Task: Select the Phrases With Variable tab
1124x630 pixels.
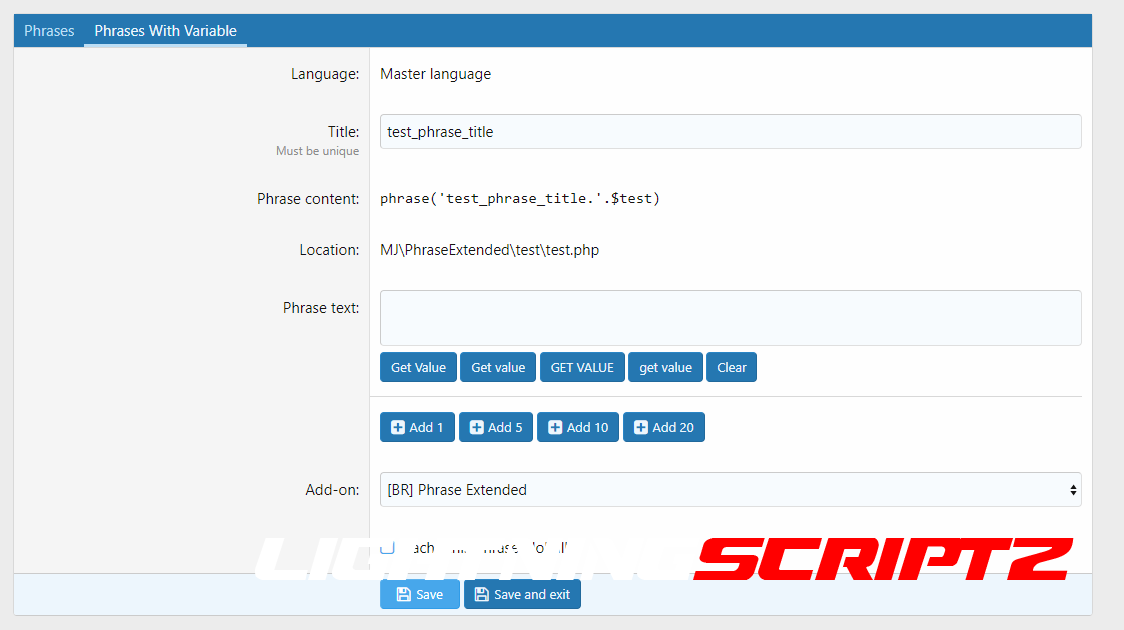Action: (x=165, y=31)
